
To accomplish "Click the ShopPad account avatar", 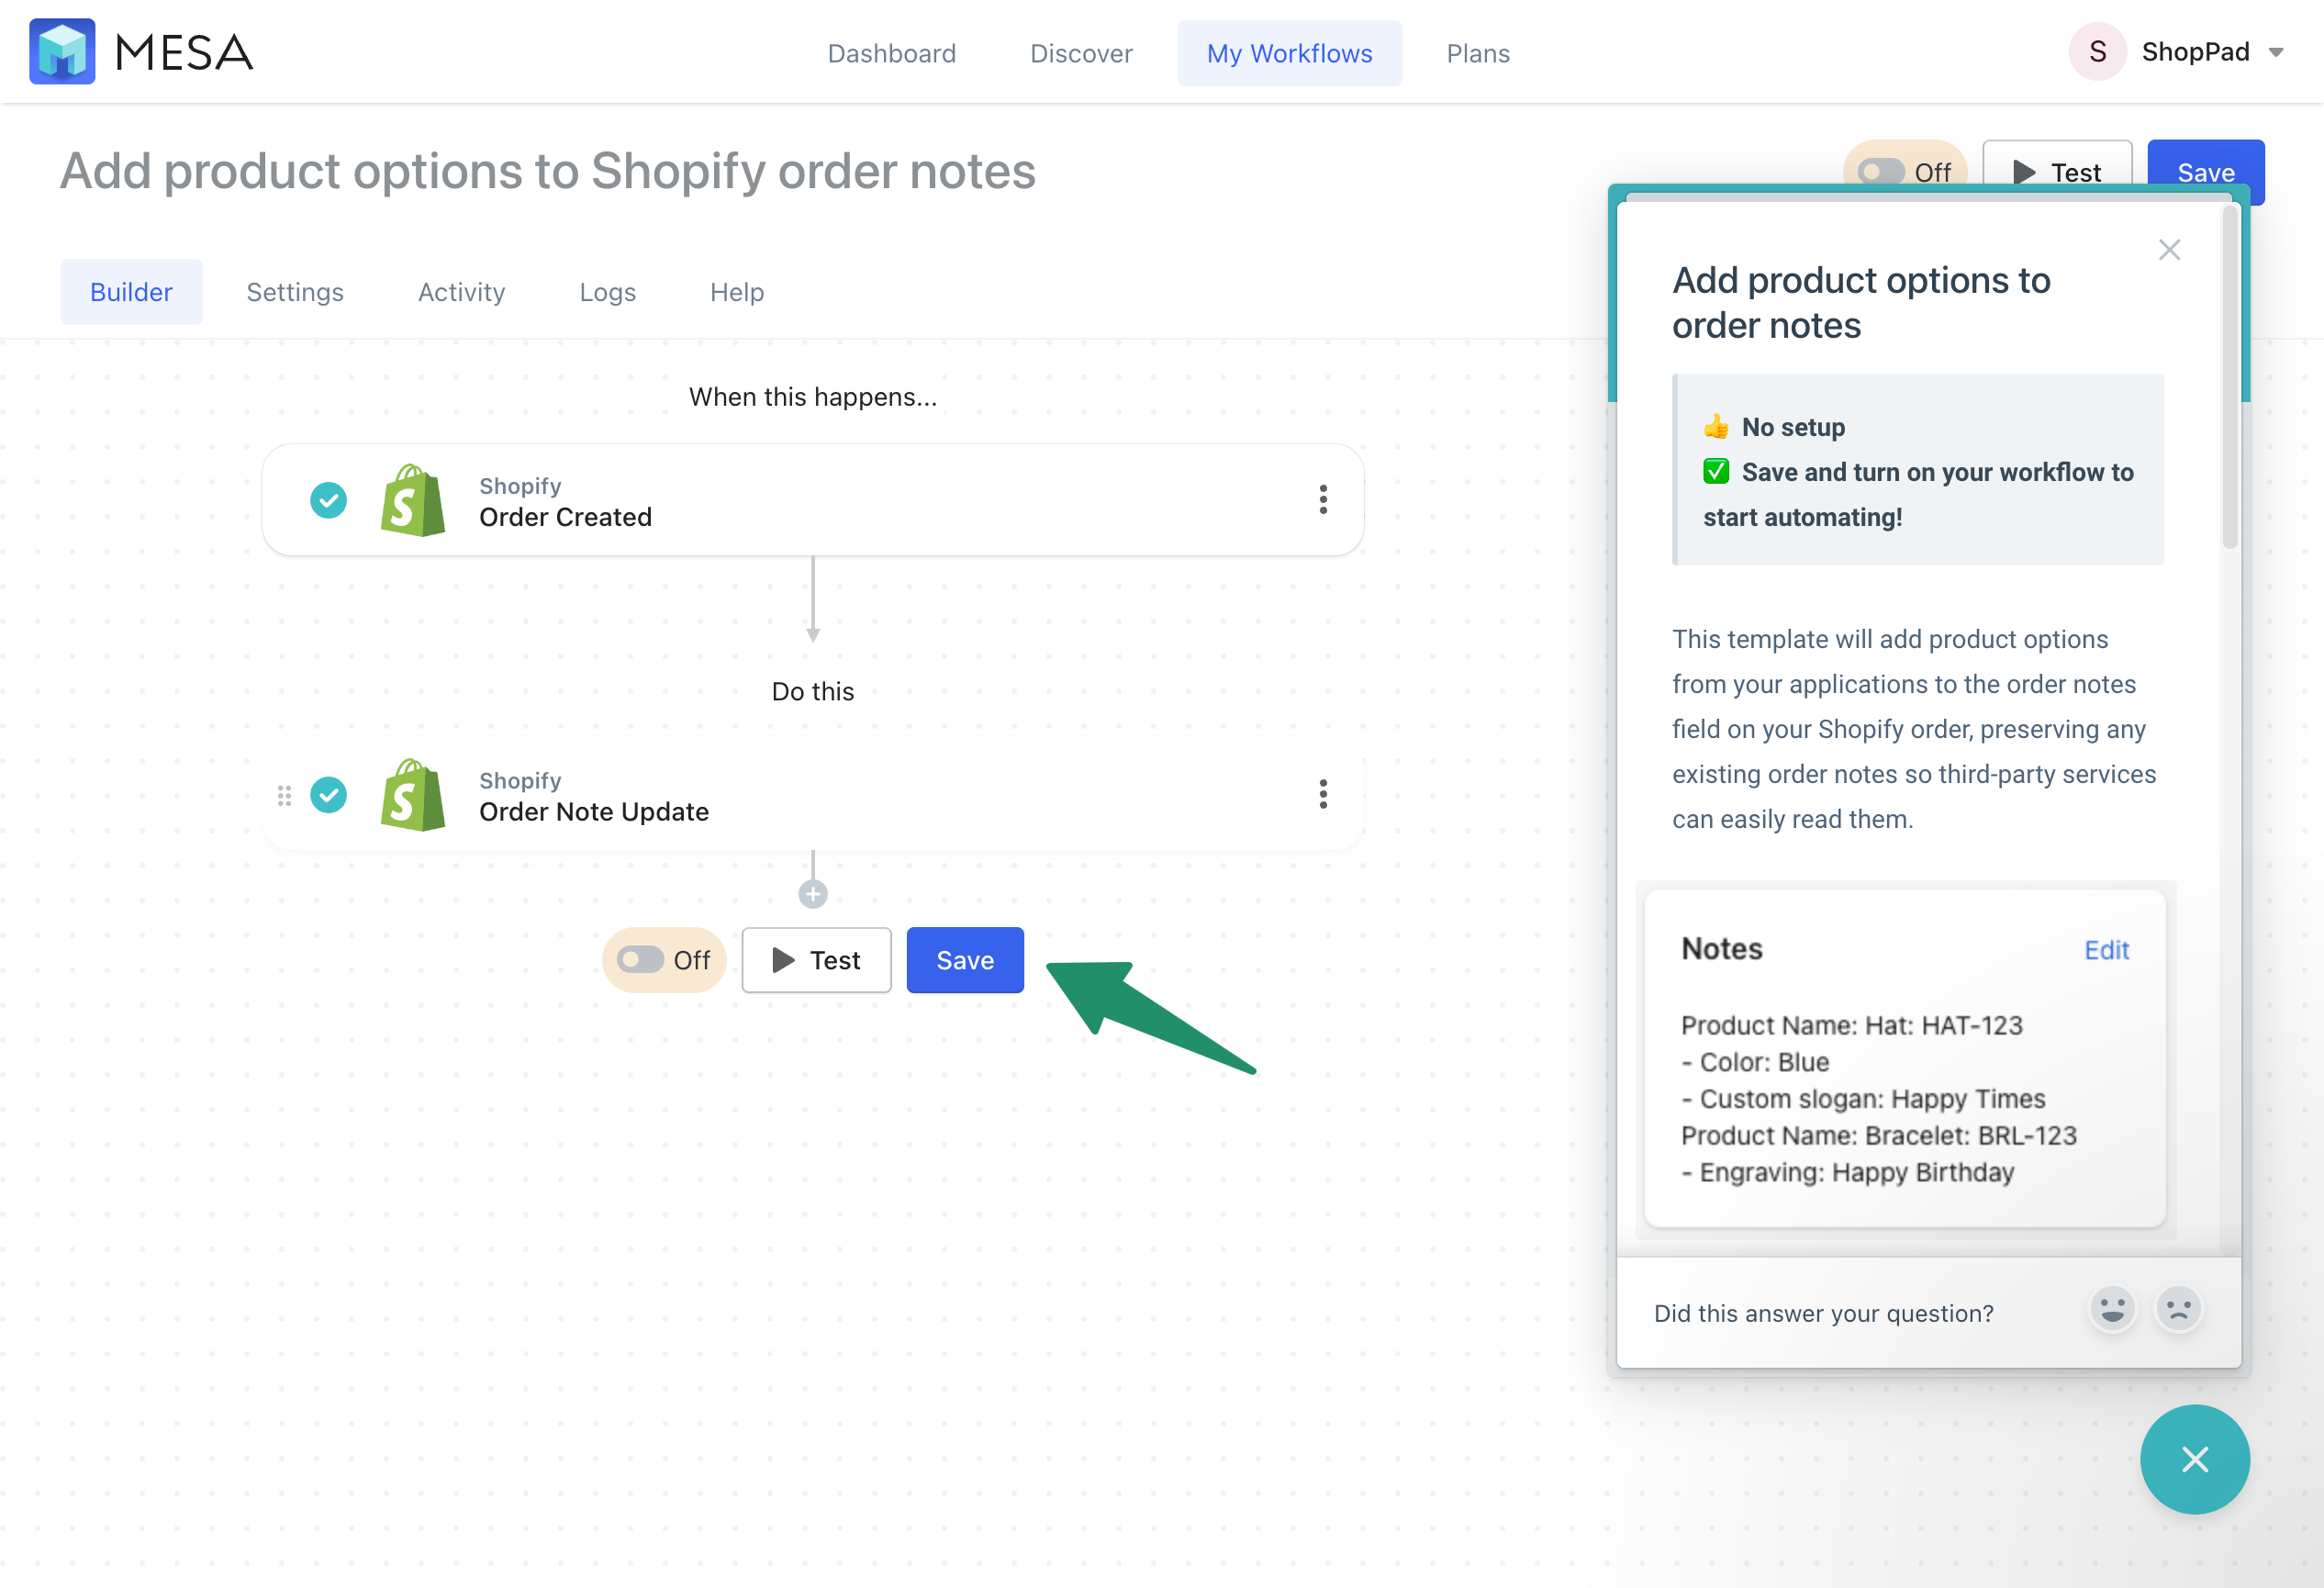I will coord(2097,51).
